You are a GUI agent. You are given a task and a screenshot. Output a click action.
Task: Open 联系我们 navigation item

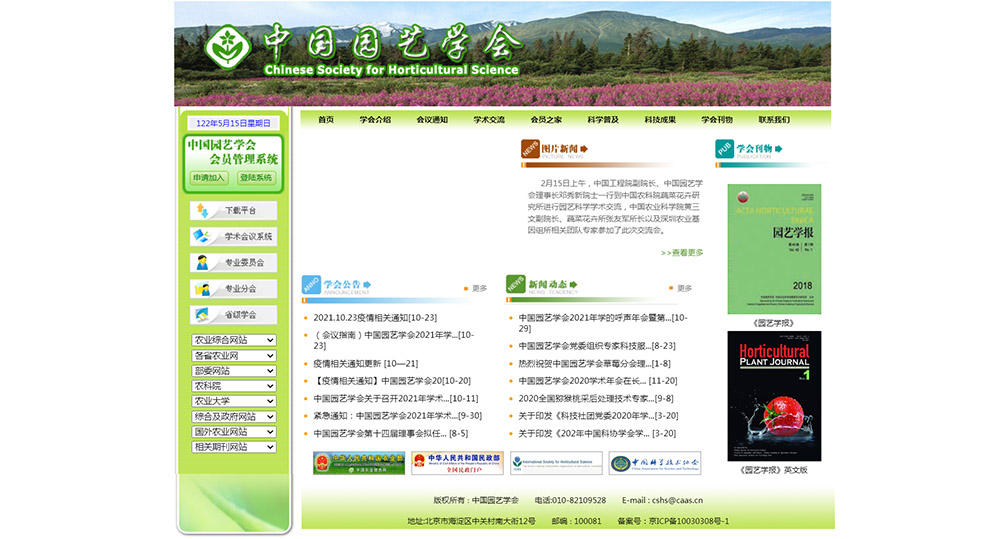tap(774, 119)
